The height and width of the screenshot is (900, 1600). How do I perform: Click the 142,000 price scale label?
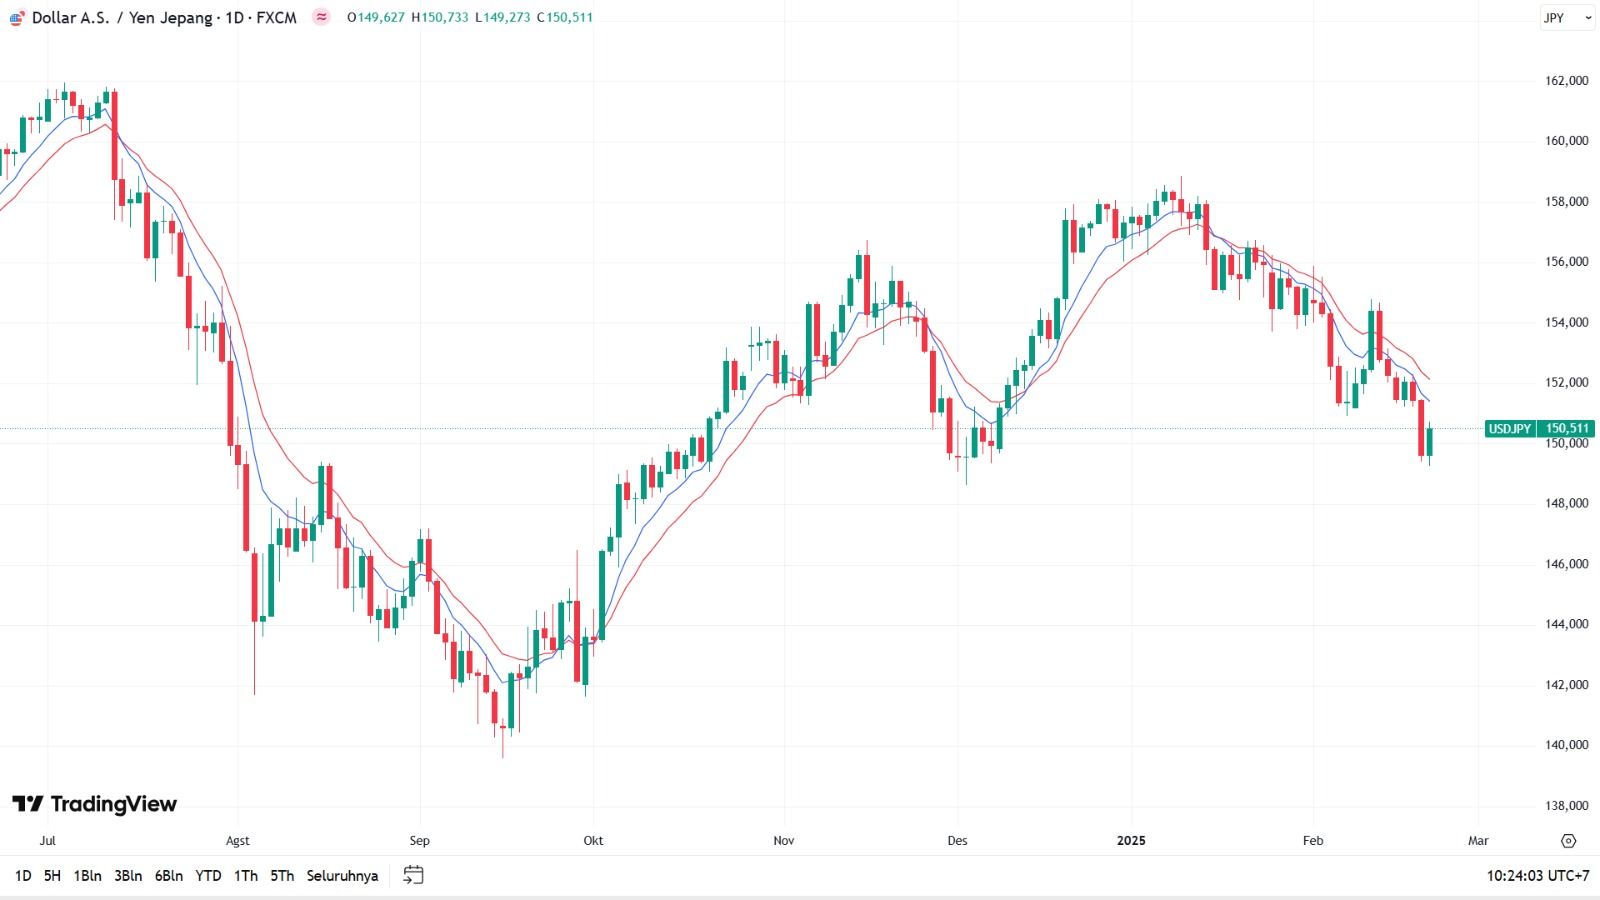pos(1567,685)
